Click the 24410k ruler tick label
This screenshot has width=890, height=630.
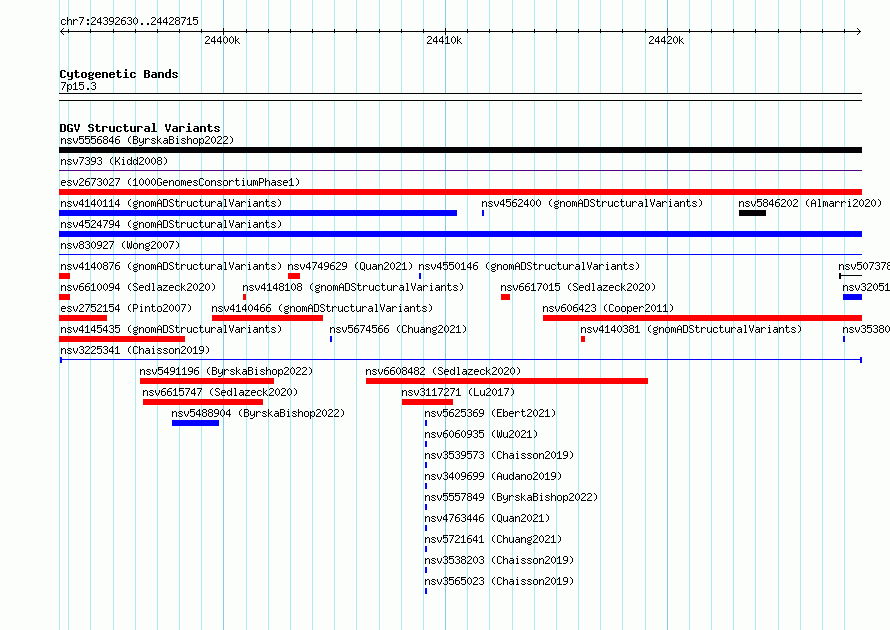(x=444, y=40)
